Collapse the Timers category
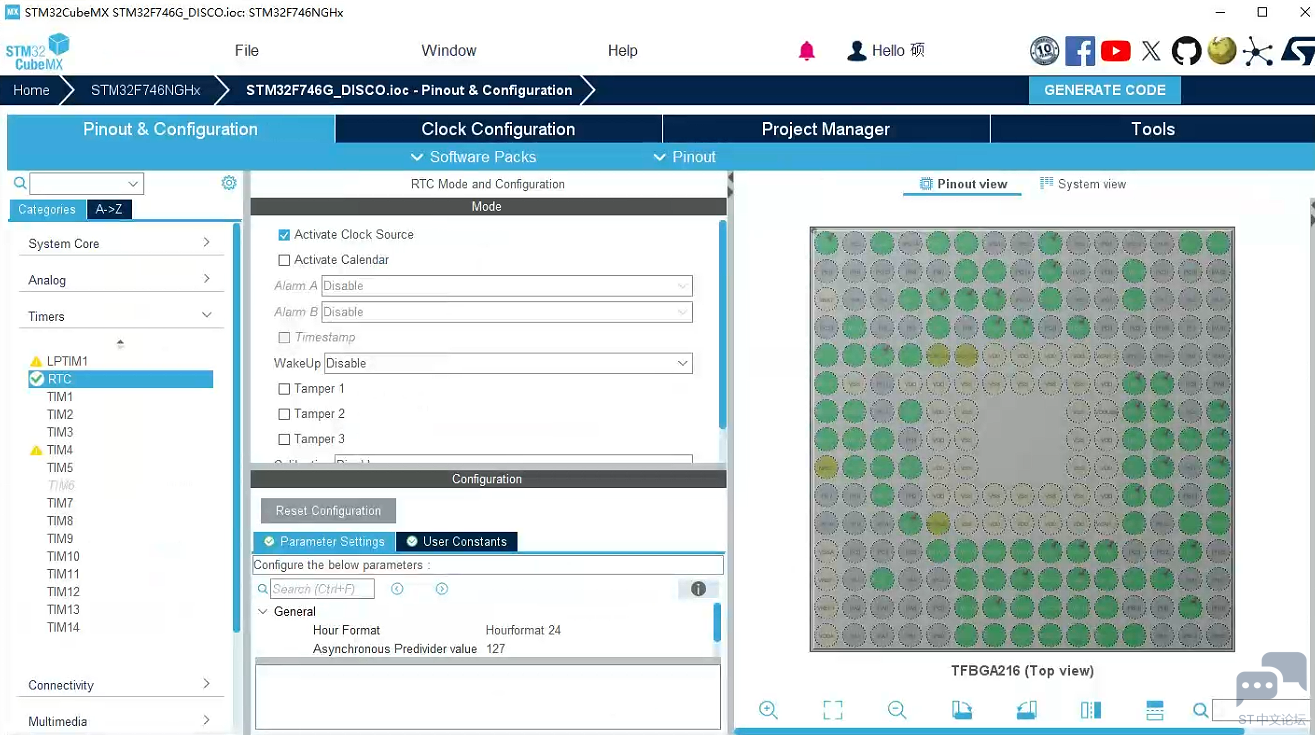This screenshot has width=1315, height=735. click(x=120, y=316)
